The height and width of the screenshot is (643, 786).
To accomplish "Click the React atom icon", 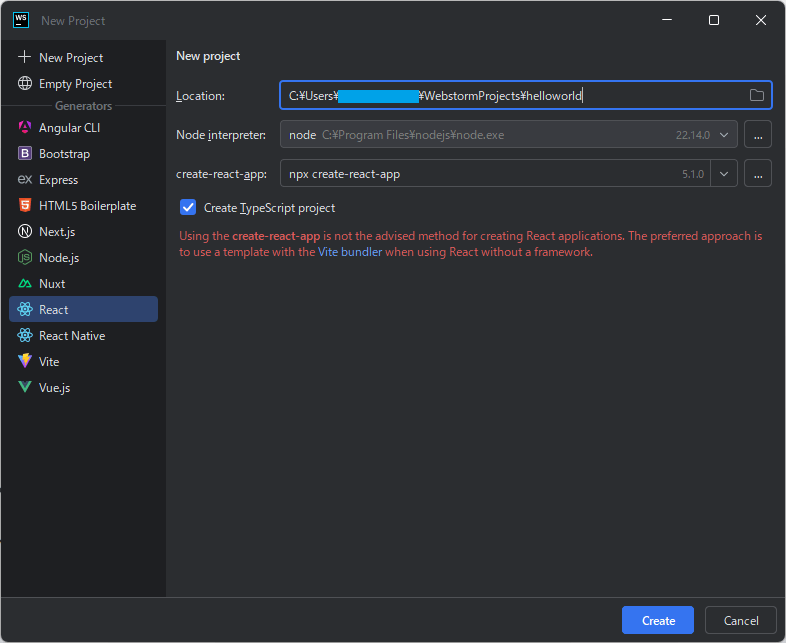I will point(25,309).
